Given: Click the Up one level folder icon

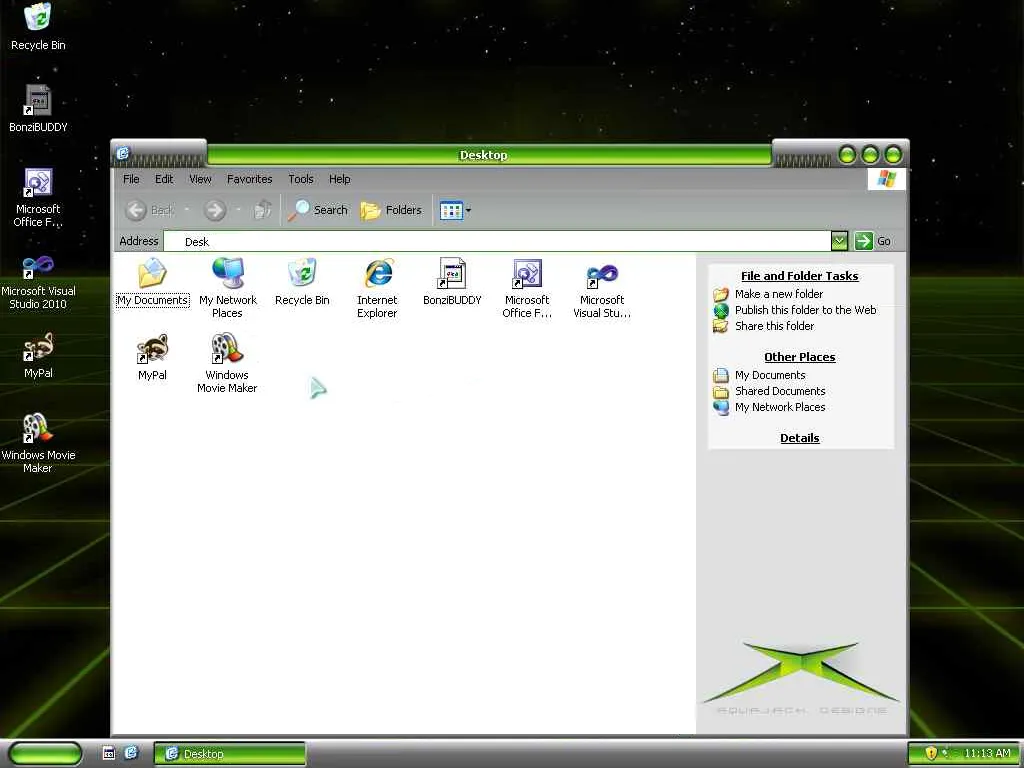Looking at the screenshot, I should pos(263,210).
